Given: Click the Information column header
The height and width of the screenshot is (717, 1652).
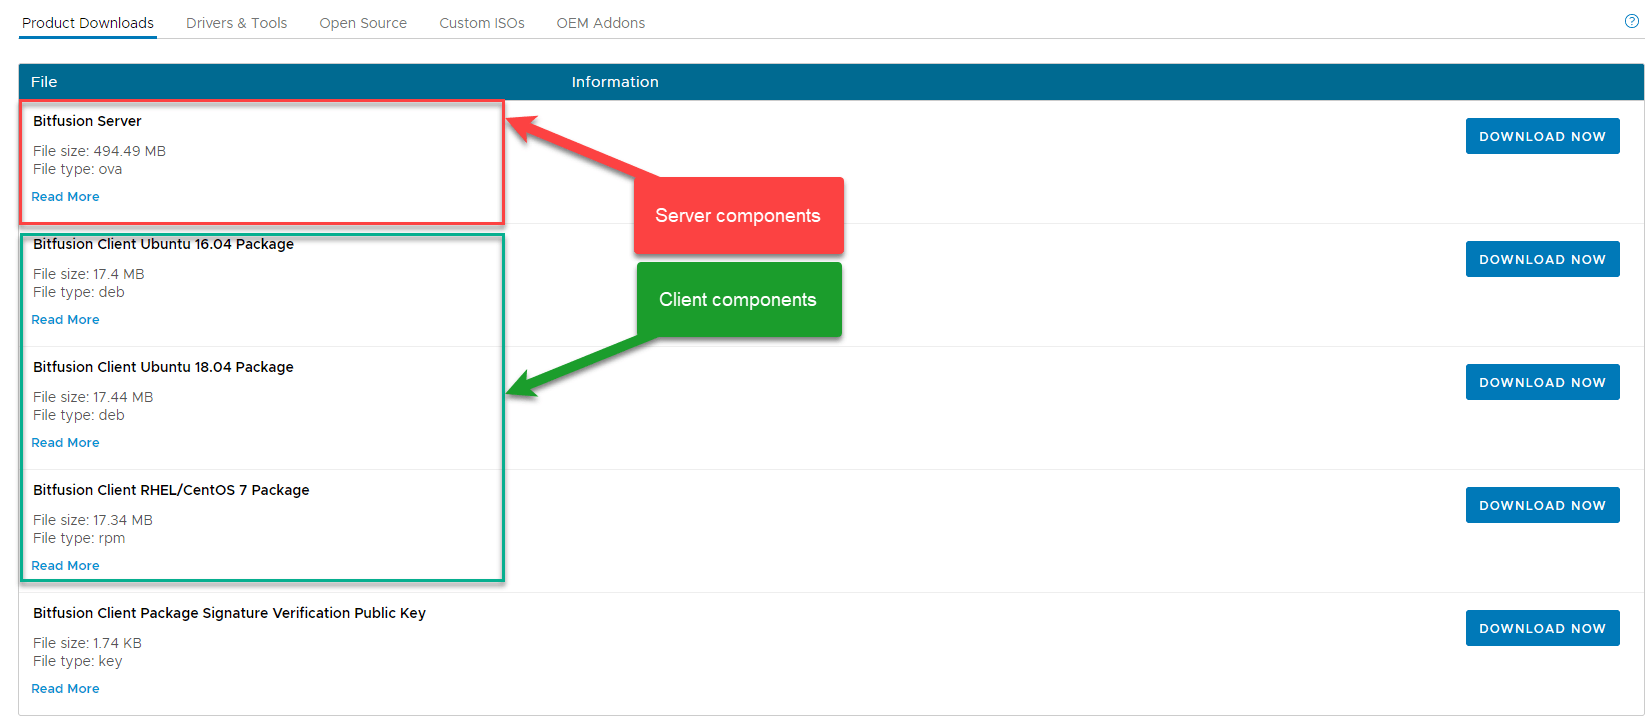Looking at the screenshot, I should click(615, 82).
